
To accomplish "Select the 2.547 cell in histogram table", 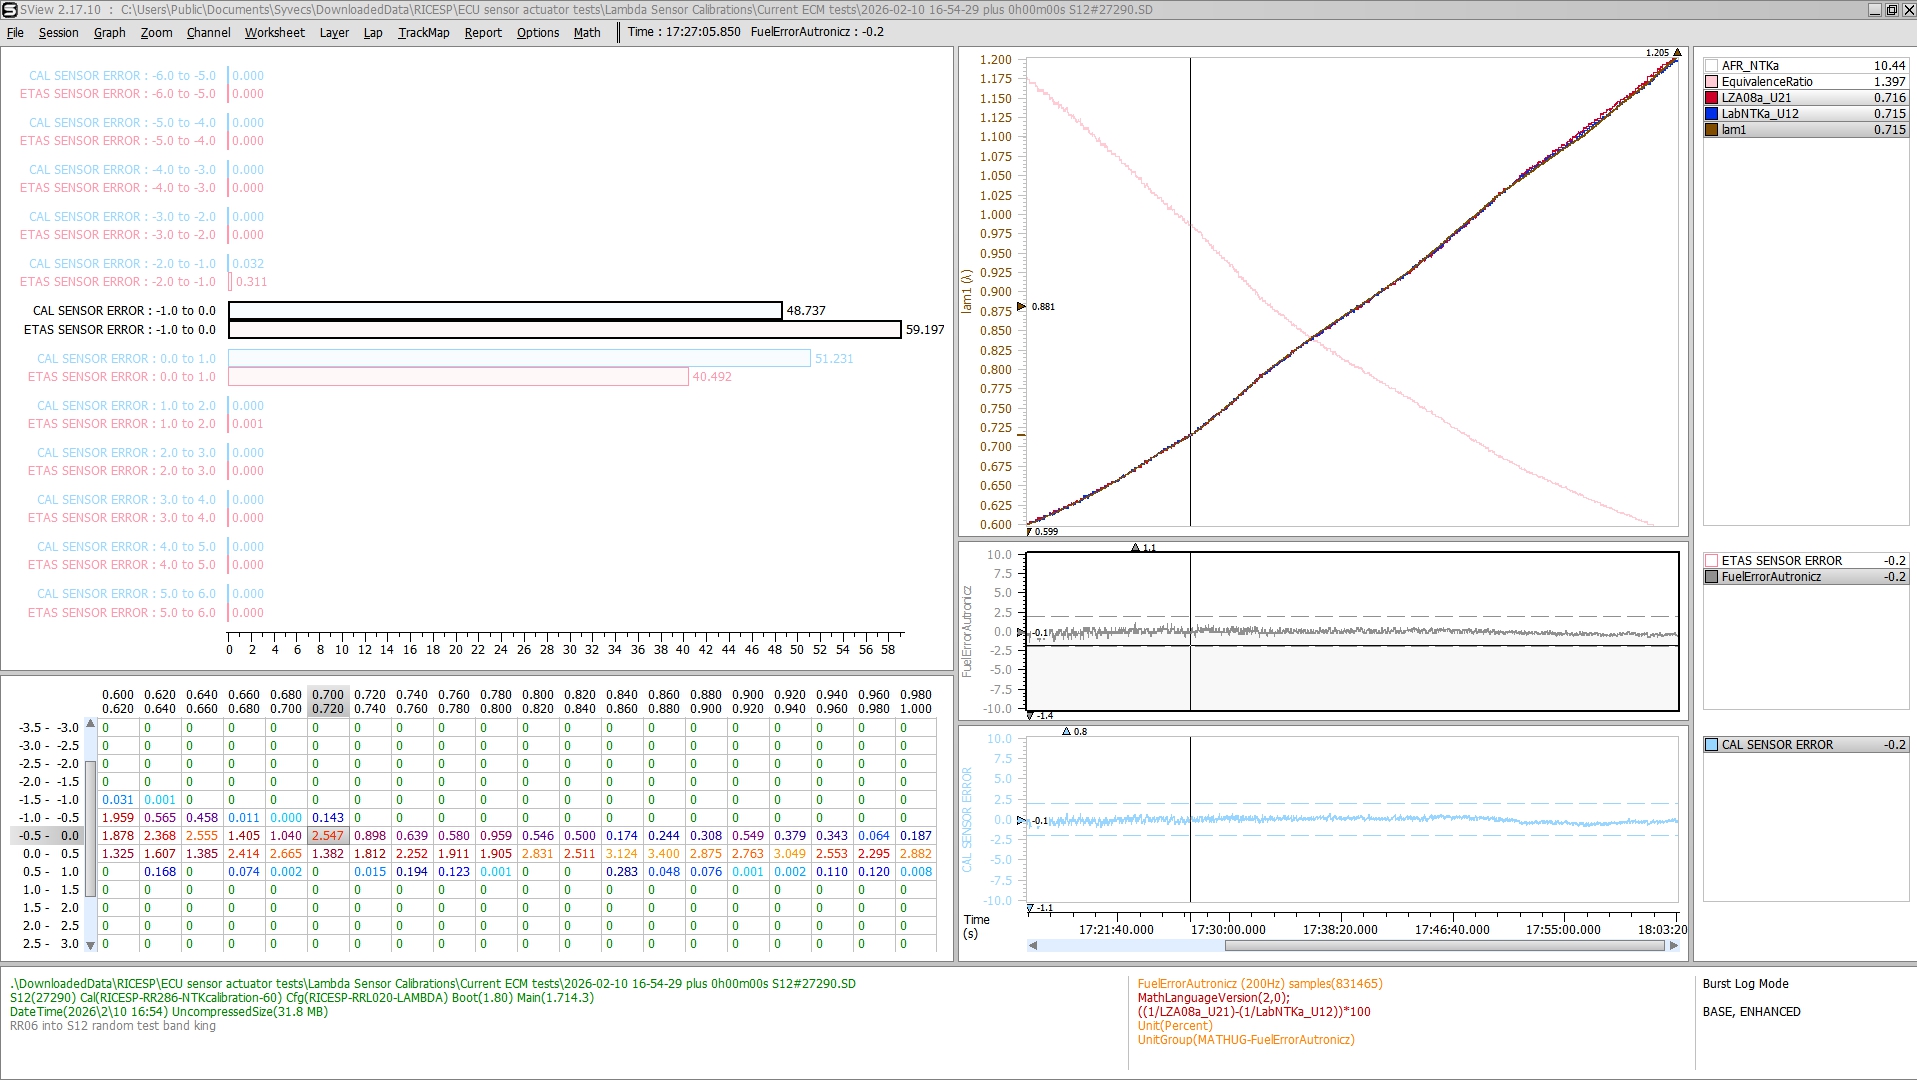I will click(327, 836).
